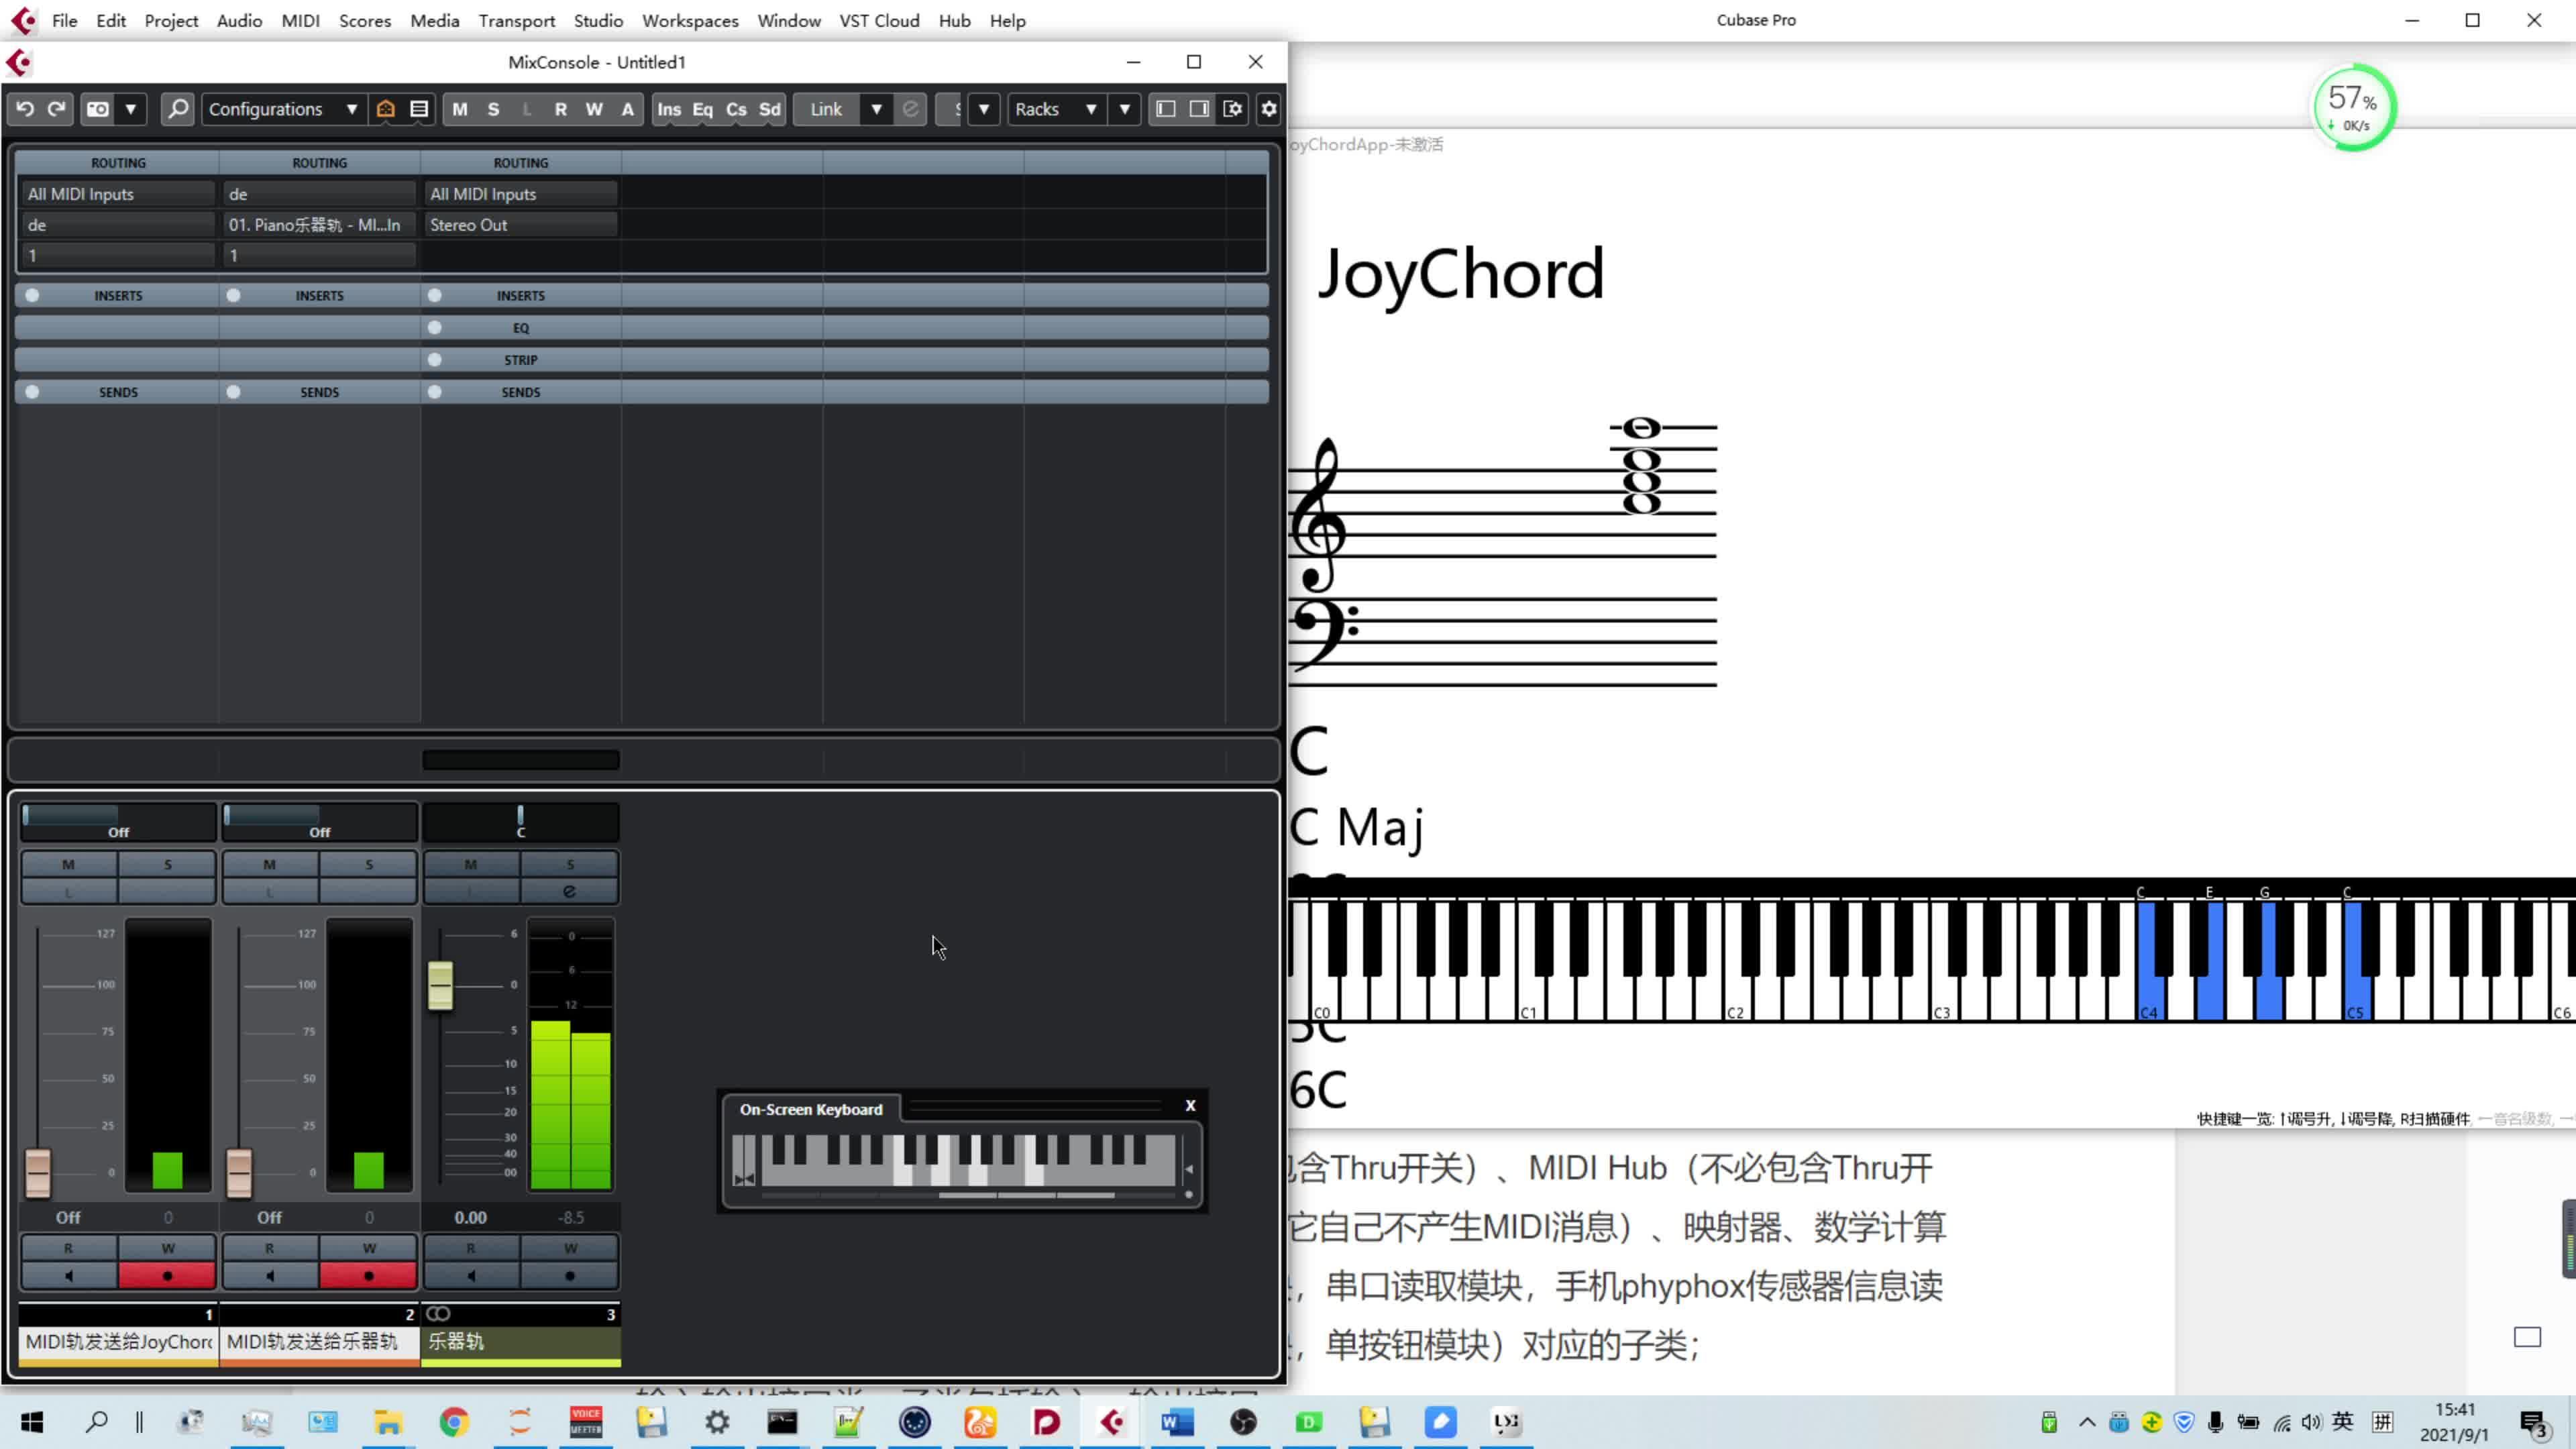Click the Cubase icon in Windows taskbar
Viewport: 2576px width, 1449px height.
[x=1112, y=1422]
